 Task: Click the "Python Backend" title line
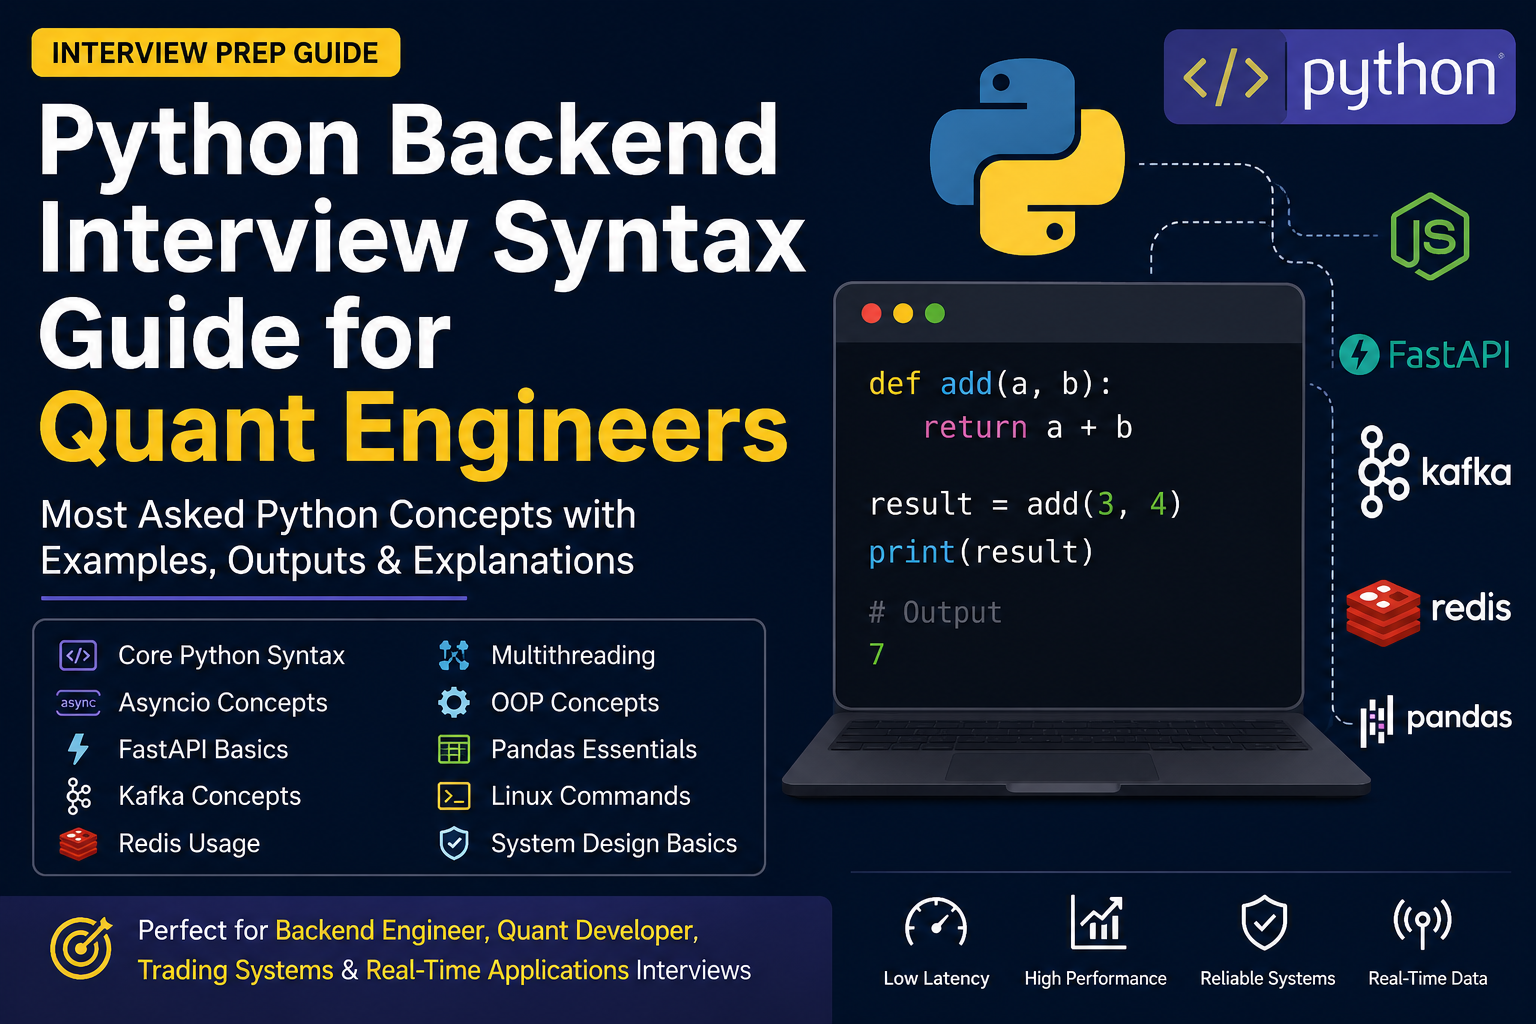(x=409, y=143)
